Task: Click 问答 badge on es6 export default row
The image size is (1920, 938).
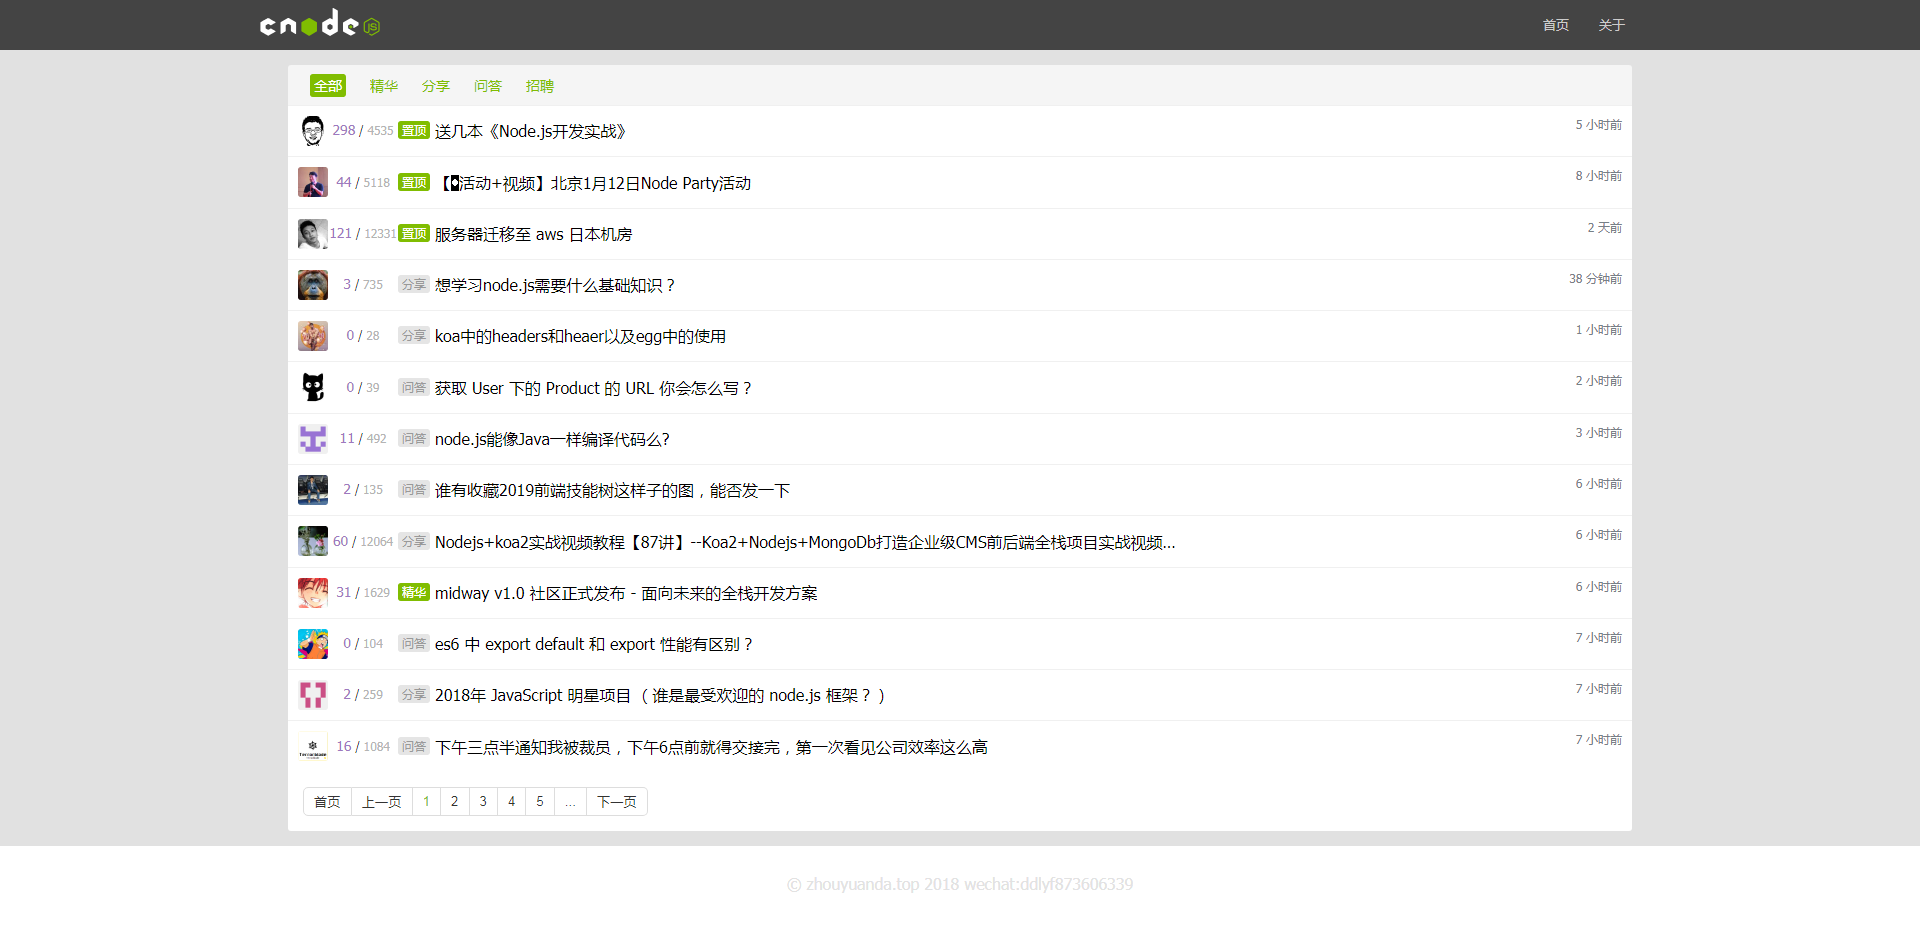Action: 414,643
